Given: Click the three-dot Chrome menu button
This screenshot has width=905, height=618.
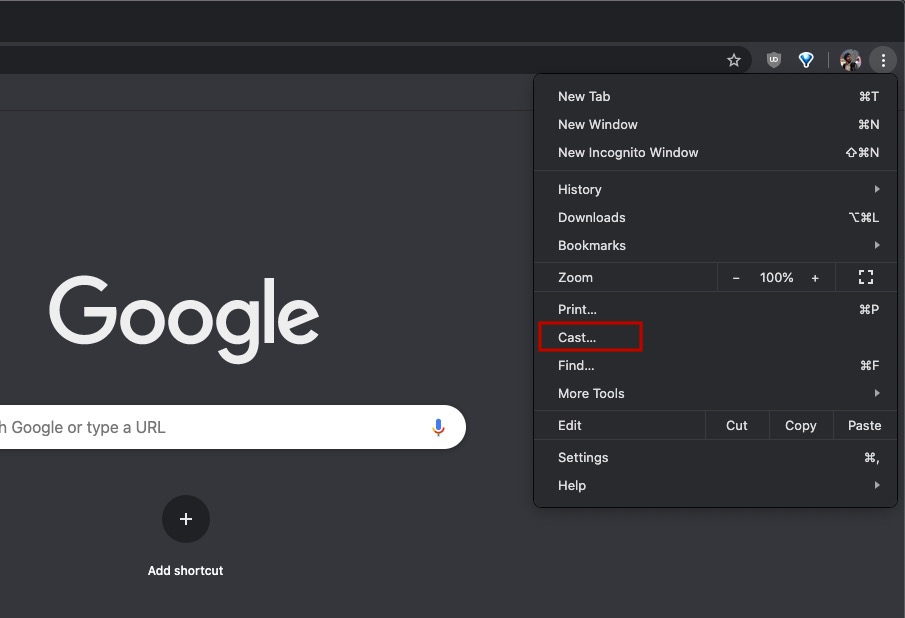Looking at the screenshot, I should [x=883, y=60].
